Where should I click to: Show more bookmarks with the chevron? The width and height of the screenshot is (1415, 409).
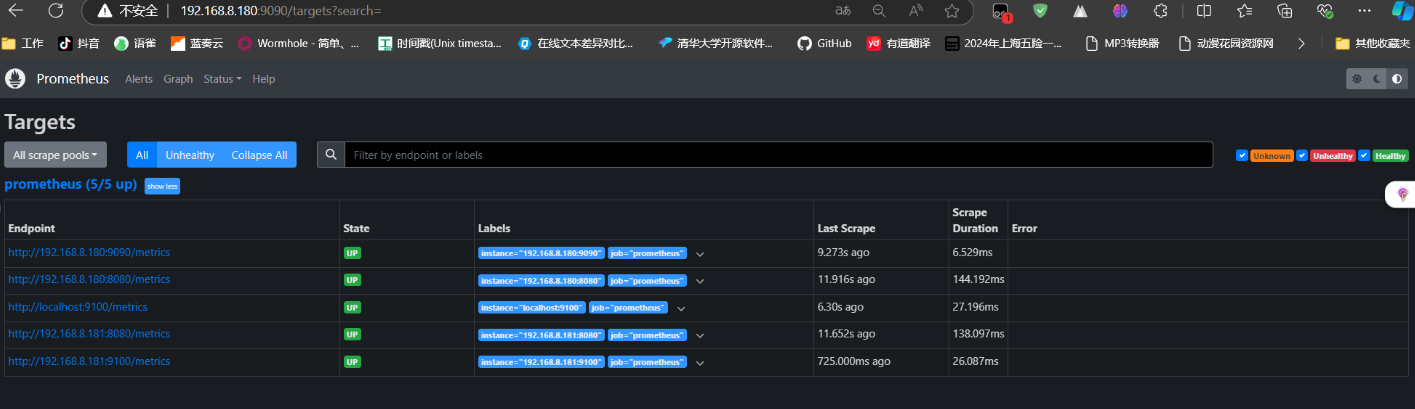[1301, 43]
